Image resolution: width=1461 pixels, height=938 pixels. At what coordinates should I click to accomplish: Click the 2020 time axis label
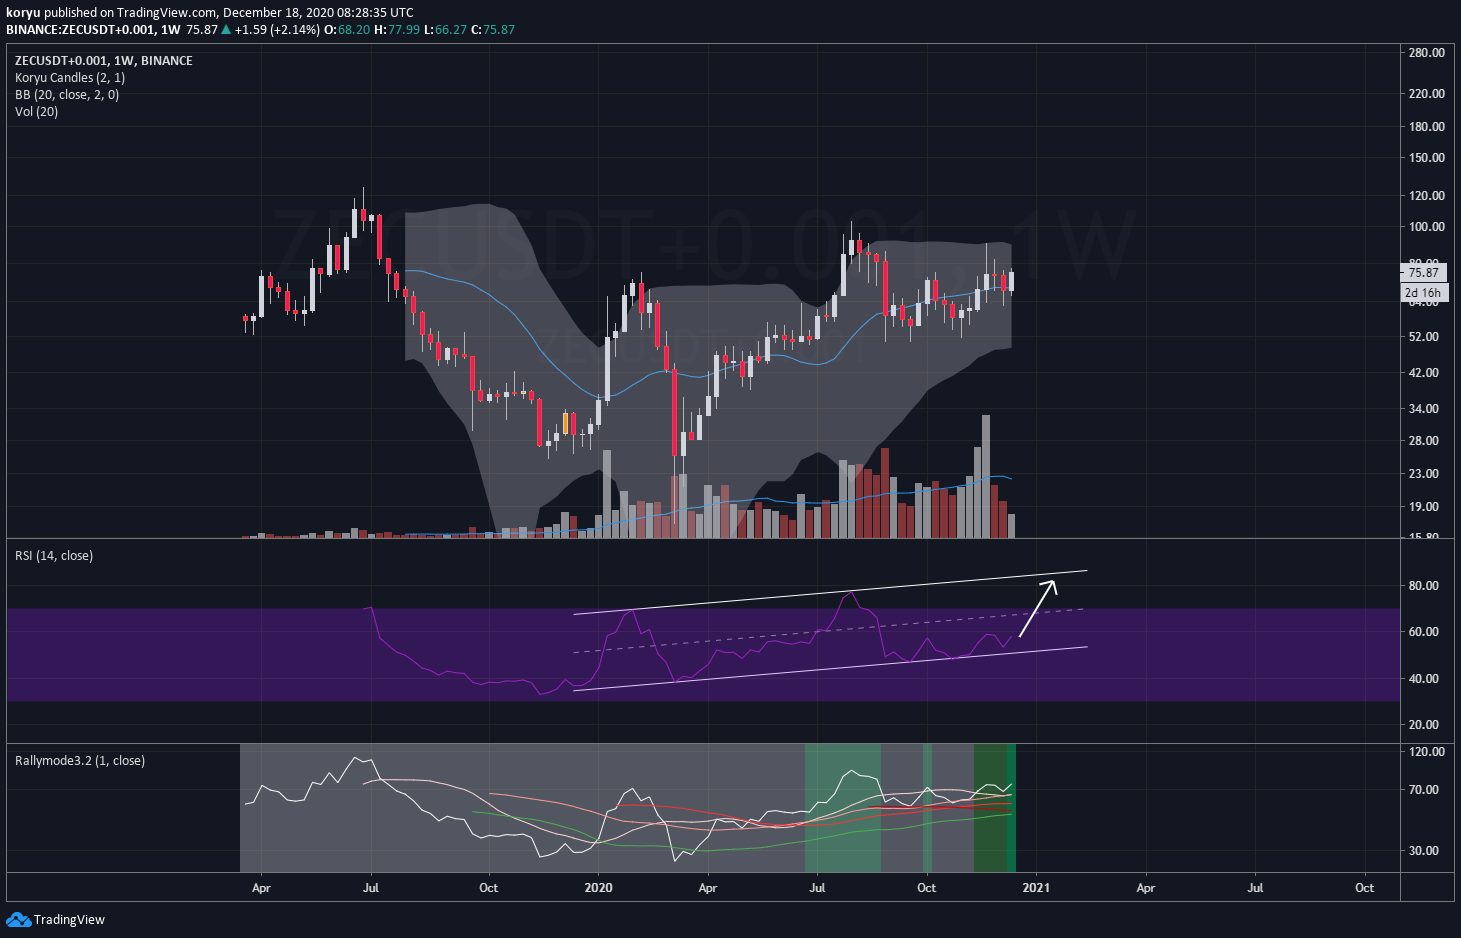coord(598,887)
